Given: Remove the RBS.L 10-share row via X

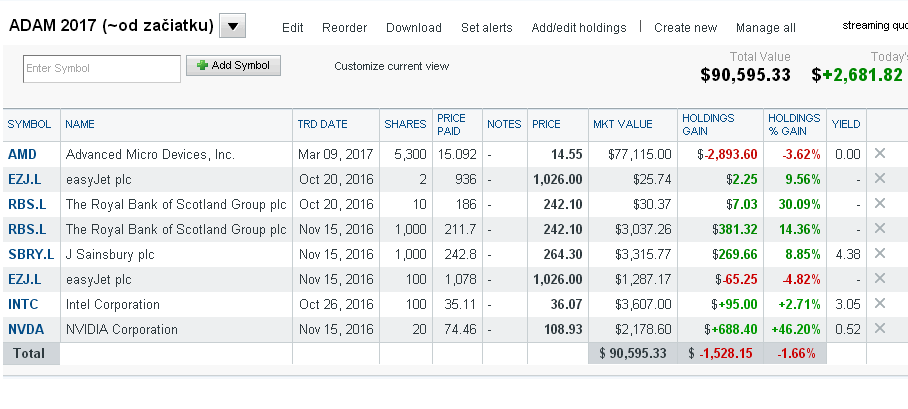Looking at the screenshot, I should (x=880, y=203).
